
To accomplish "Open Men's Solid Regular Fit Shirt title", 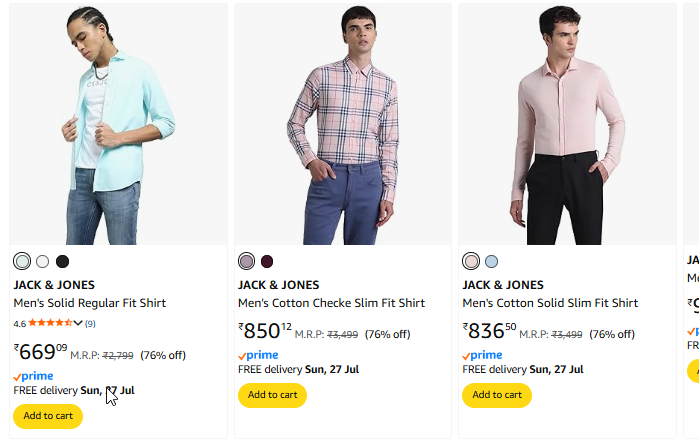I will tap(90, 303).
